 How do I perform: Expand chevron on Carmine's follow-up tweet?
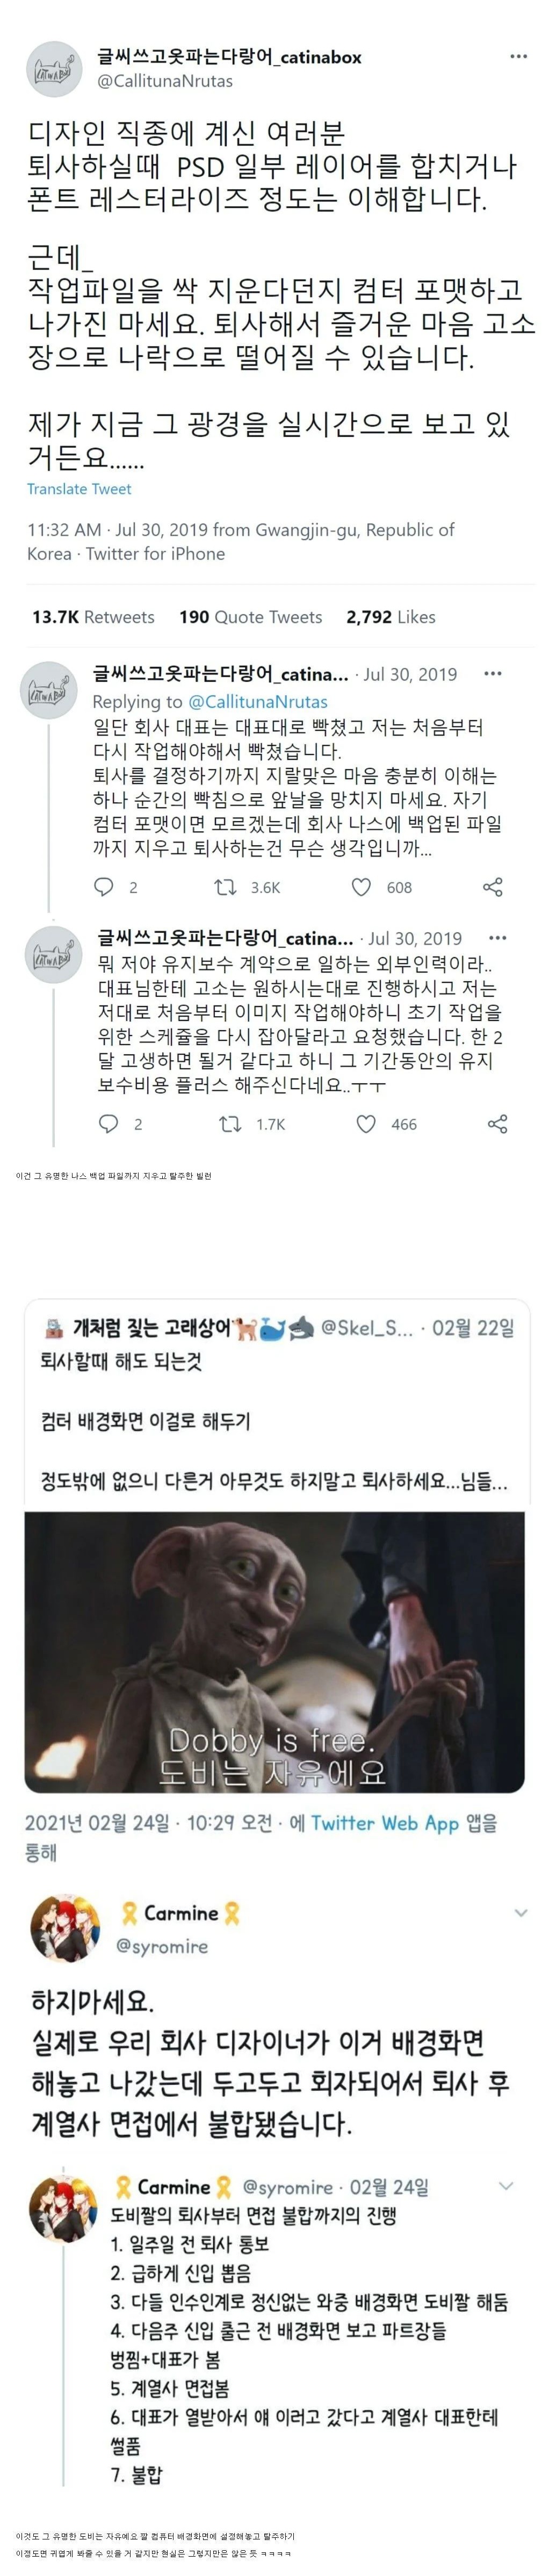[506, 2184]
